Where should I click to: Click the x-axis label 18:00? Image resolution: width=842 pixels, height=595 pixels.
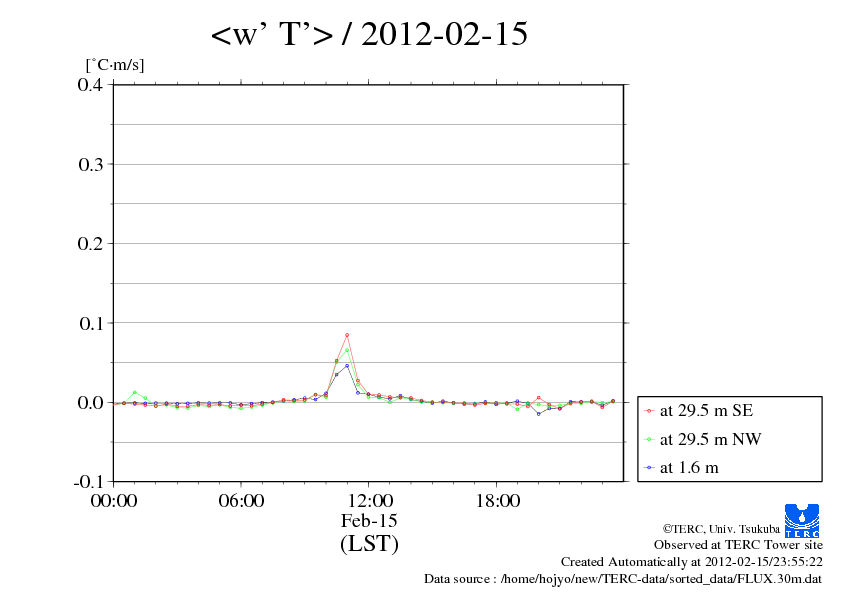[x=497, y=501]
